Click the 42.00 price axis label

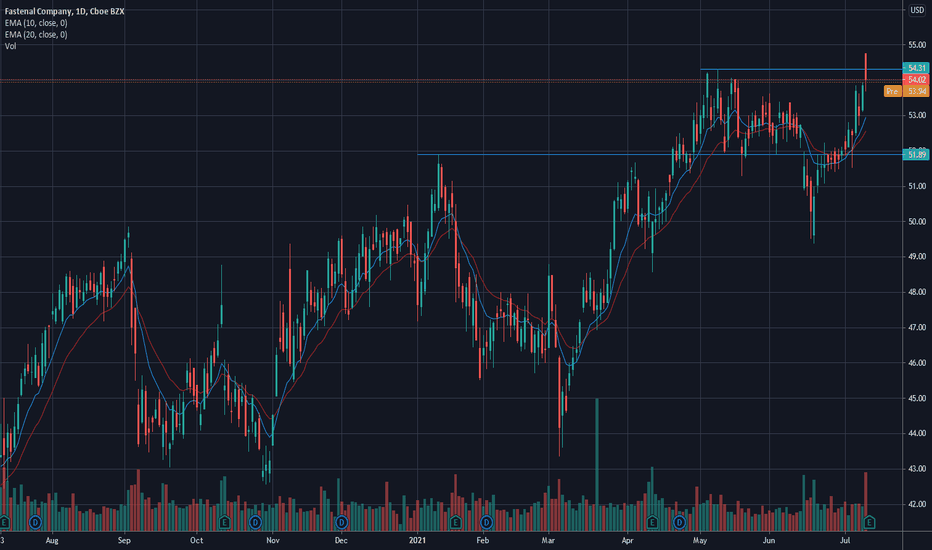(x=917, y=504)
